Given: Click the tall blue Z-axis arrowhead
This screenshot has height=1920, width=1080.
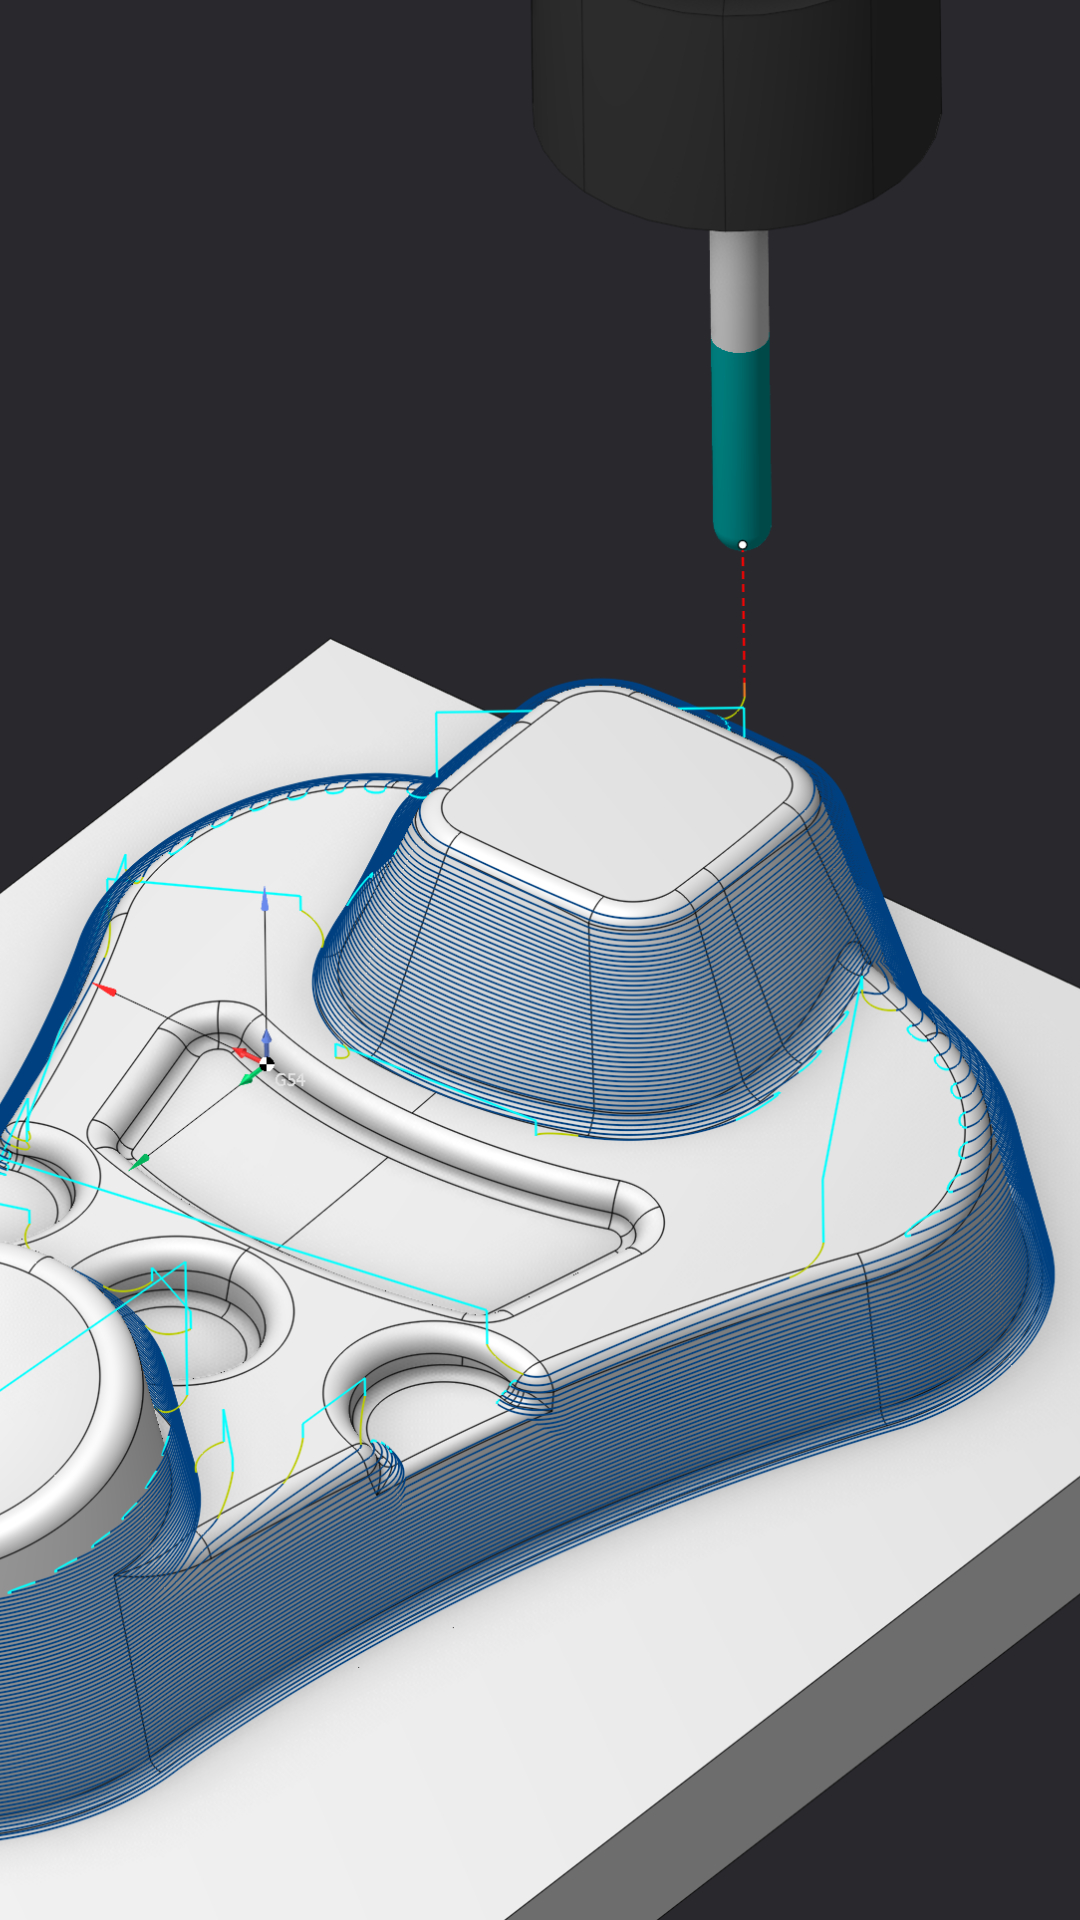Looking at the screenshot, I should 264,899.
